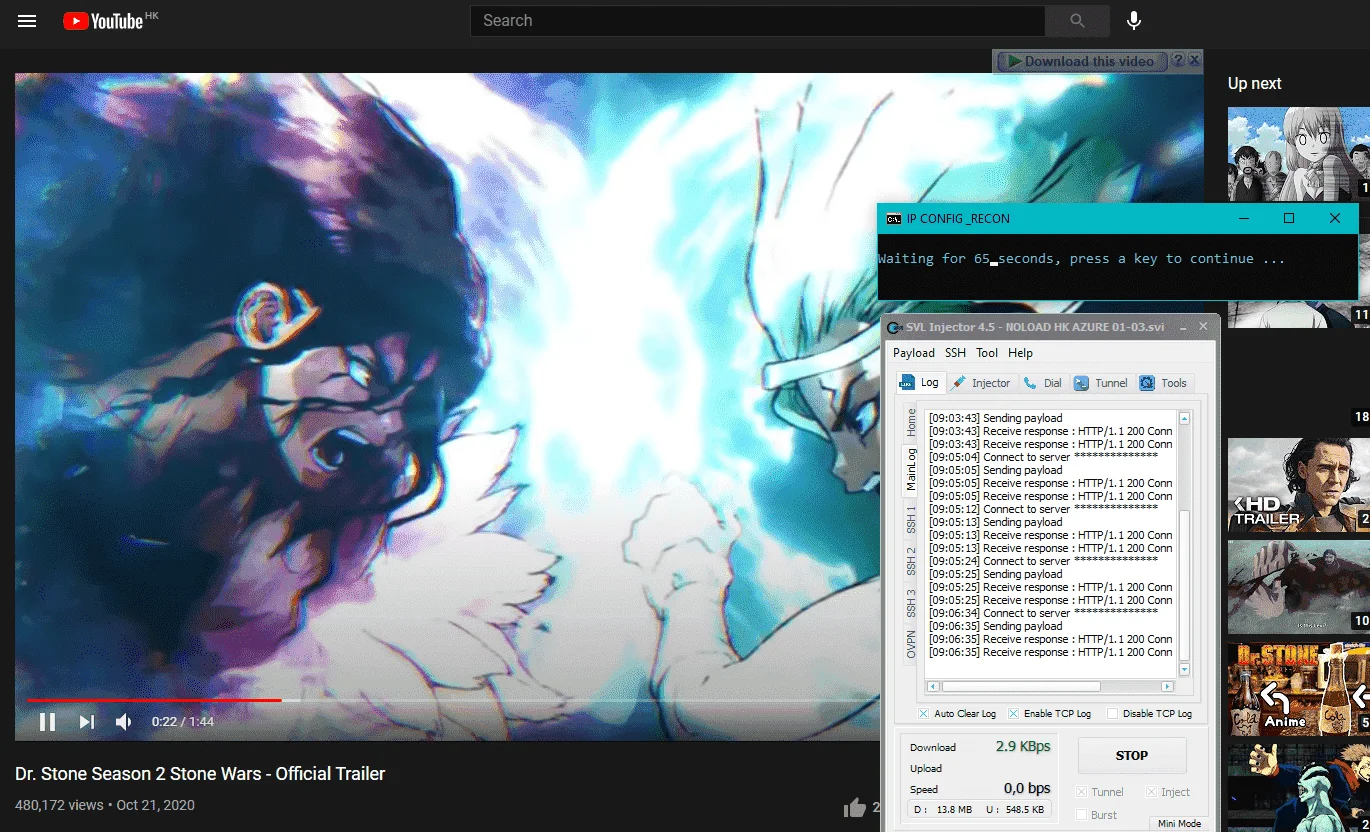Open the Payload menu
Screen dimensions: 1370x832
click(914, 353)
